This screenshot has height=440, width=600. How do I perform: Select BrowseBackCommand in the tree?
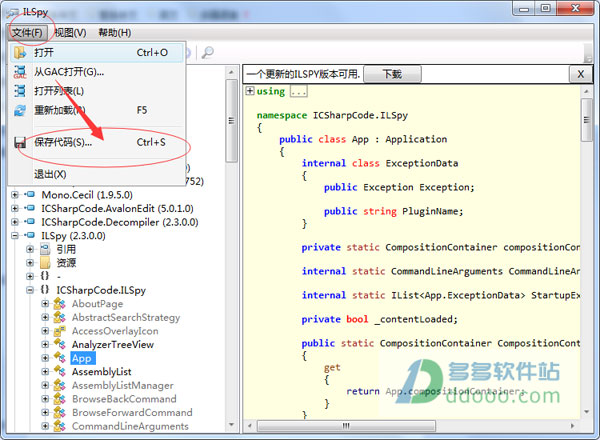pos(124,399)
